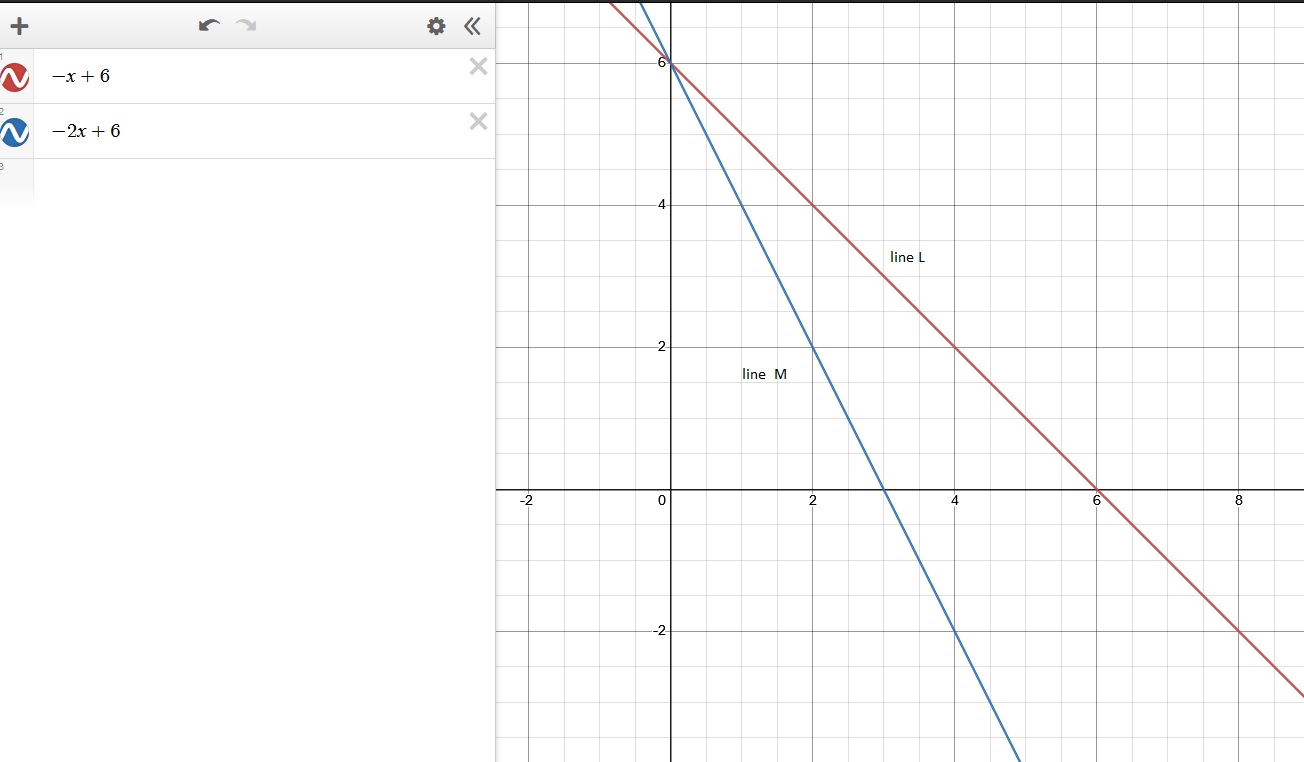Open the Add Item plus menu
The width and height of the screenshot is (1304, 762).
pyautogui.click(x=19, y=26)
